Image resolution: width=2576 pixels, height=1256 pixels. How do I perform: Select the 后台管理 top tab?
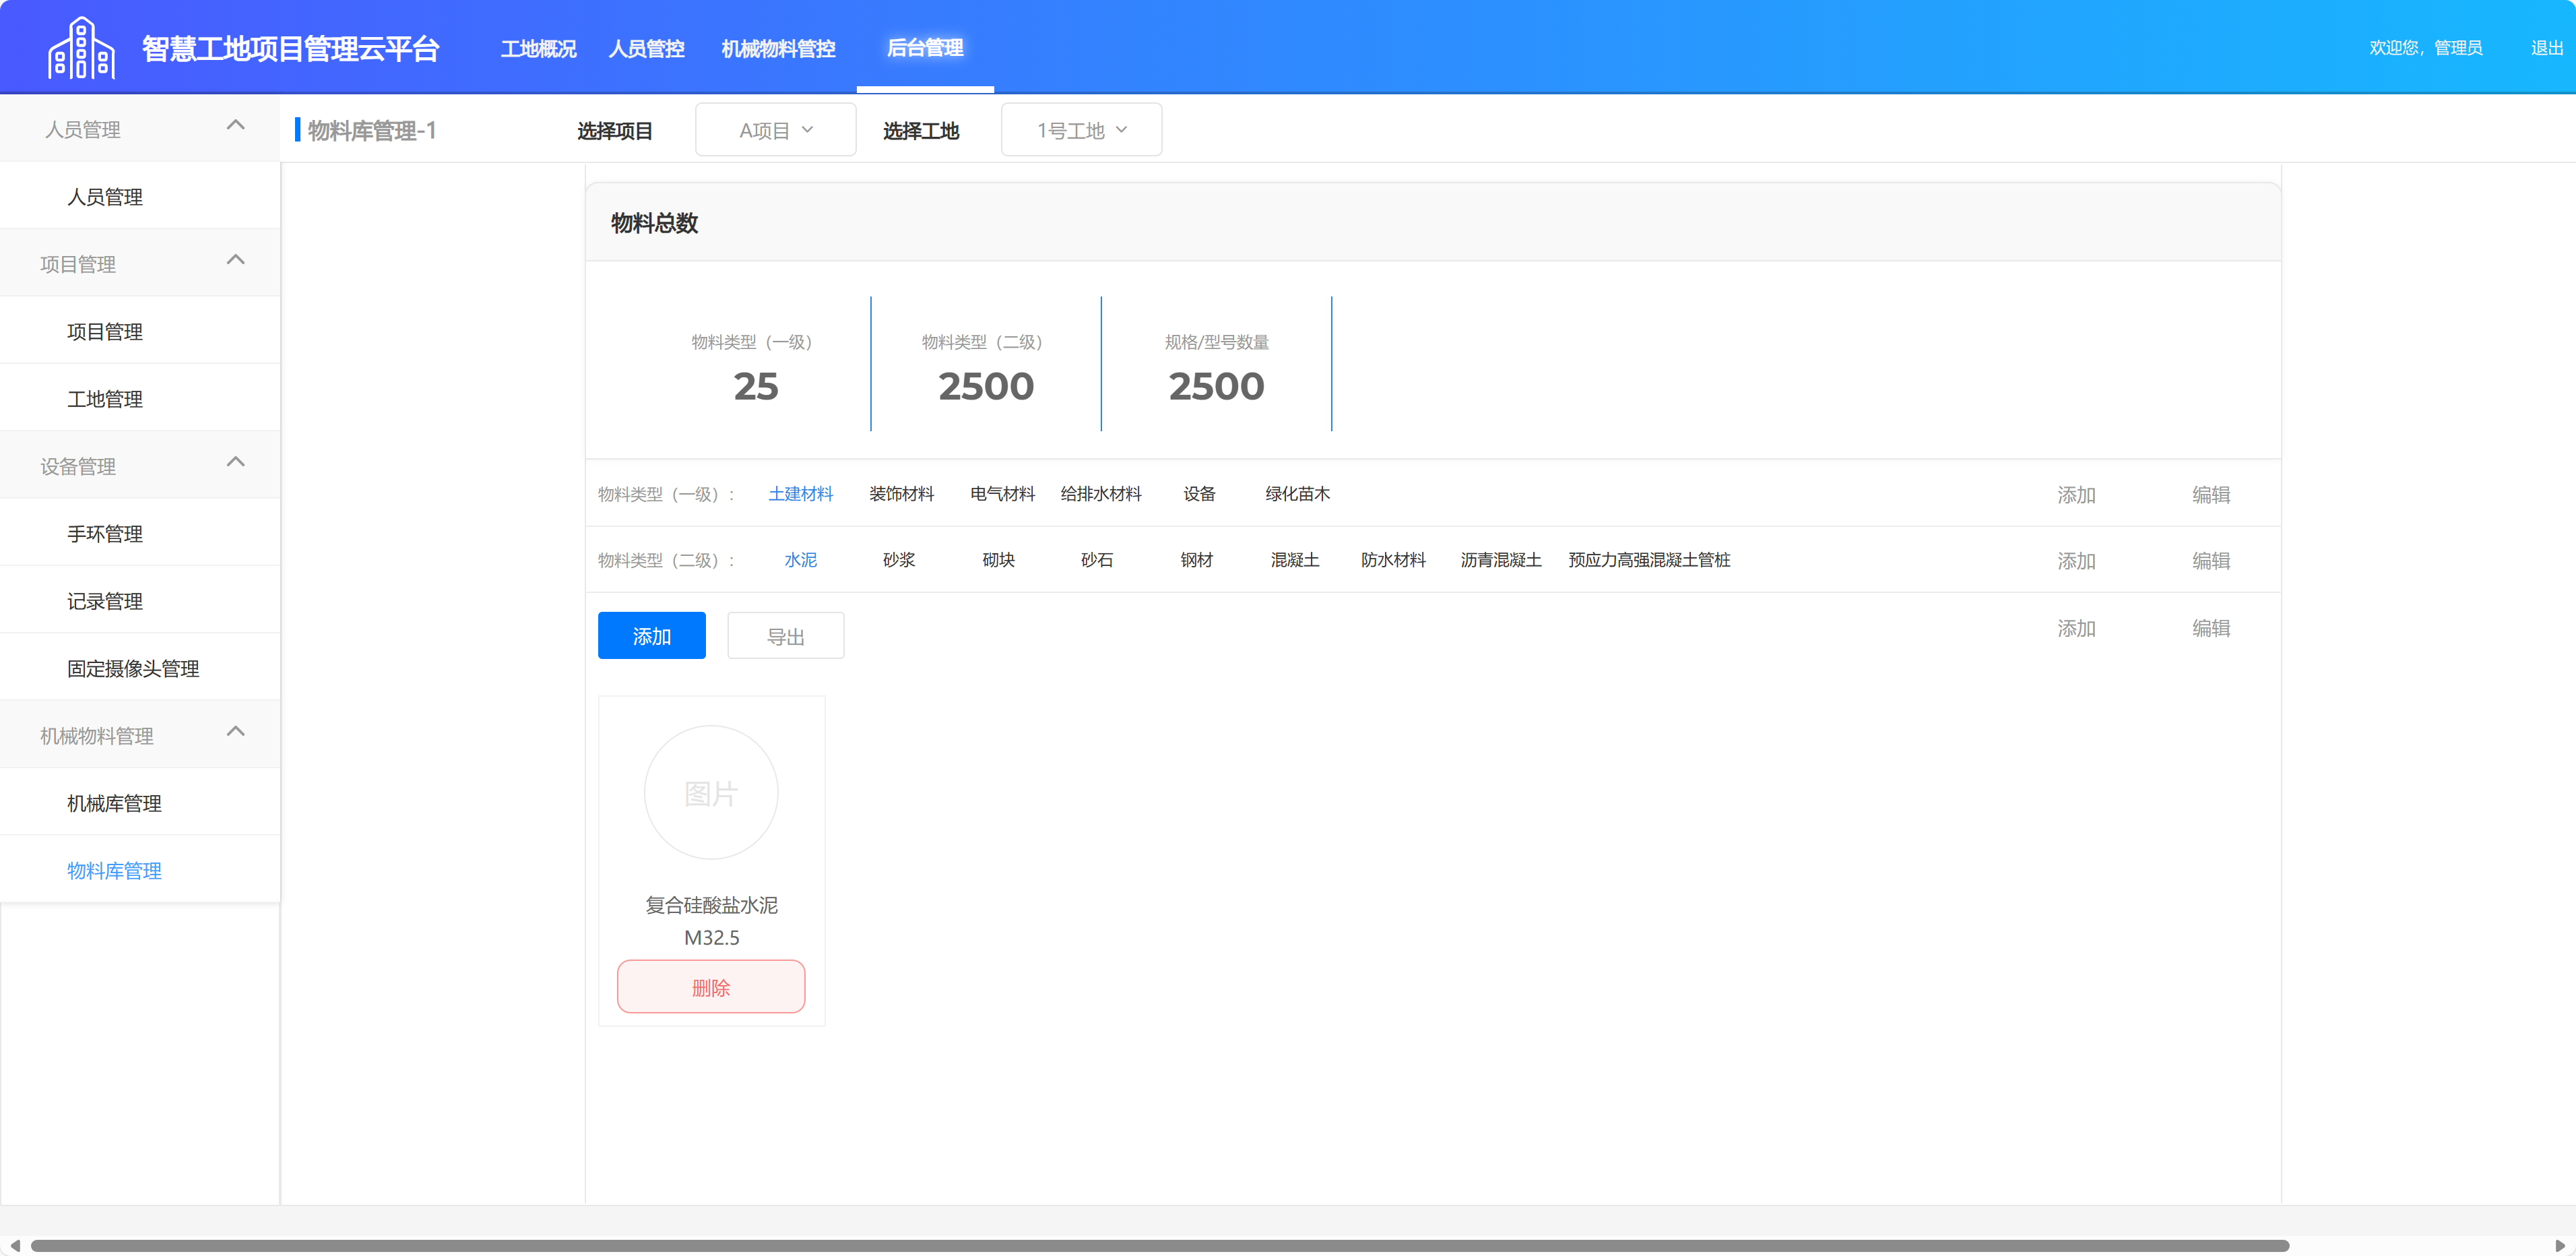925,47
